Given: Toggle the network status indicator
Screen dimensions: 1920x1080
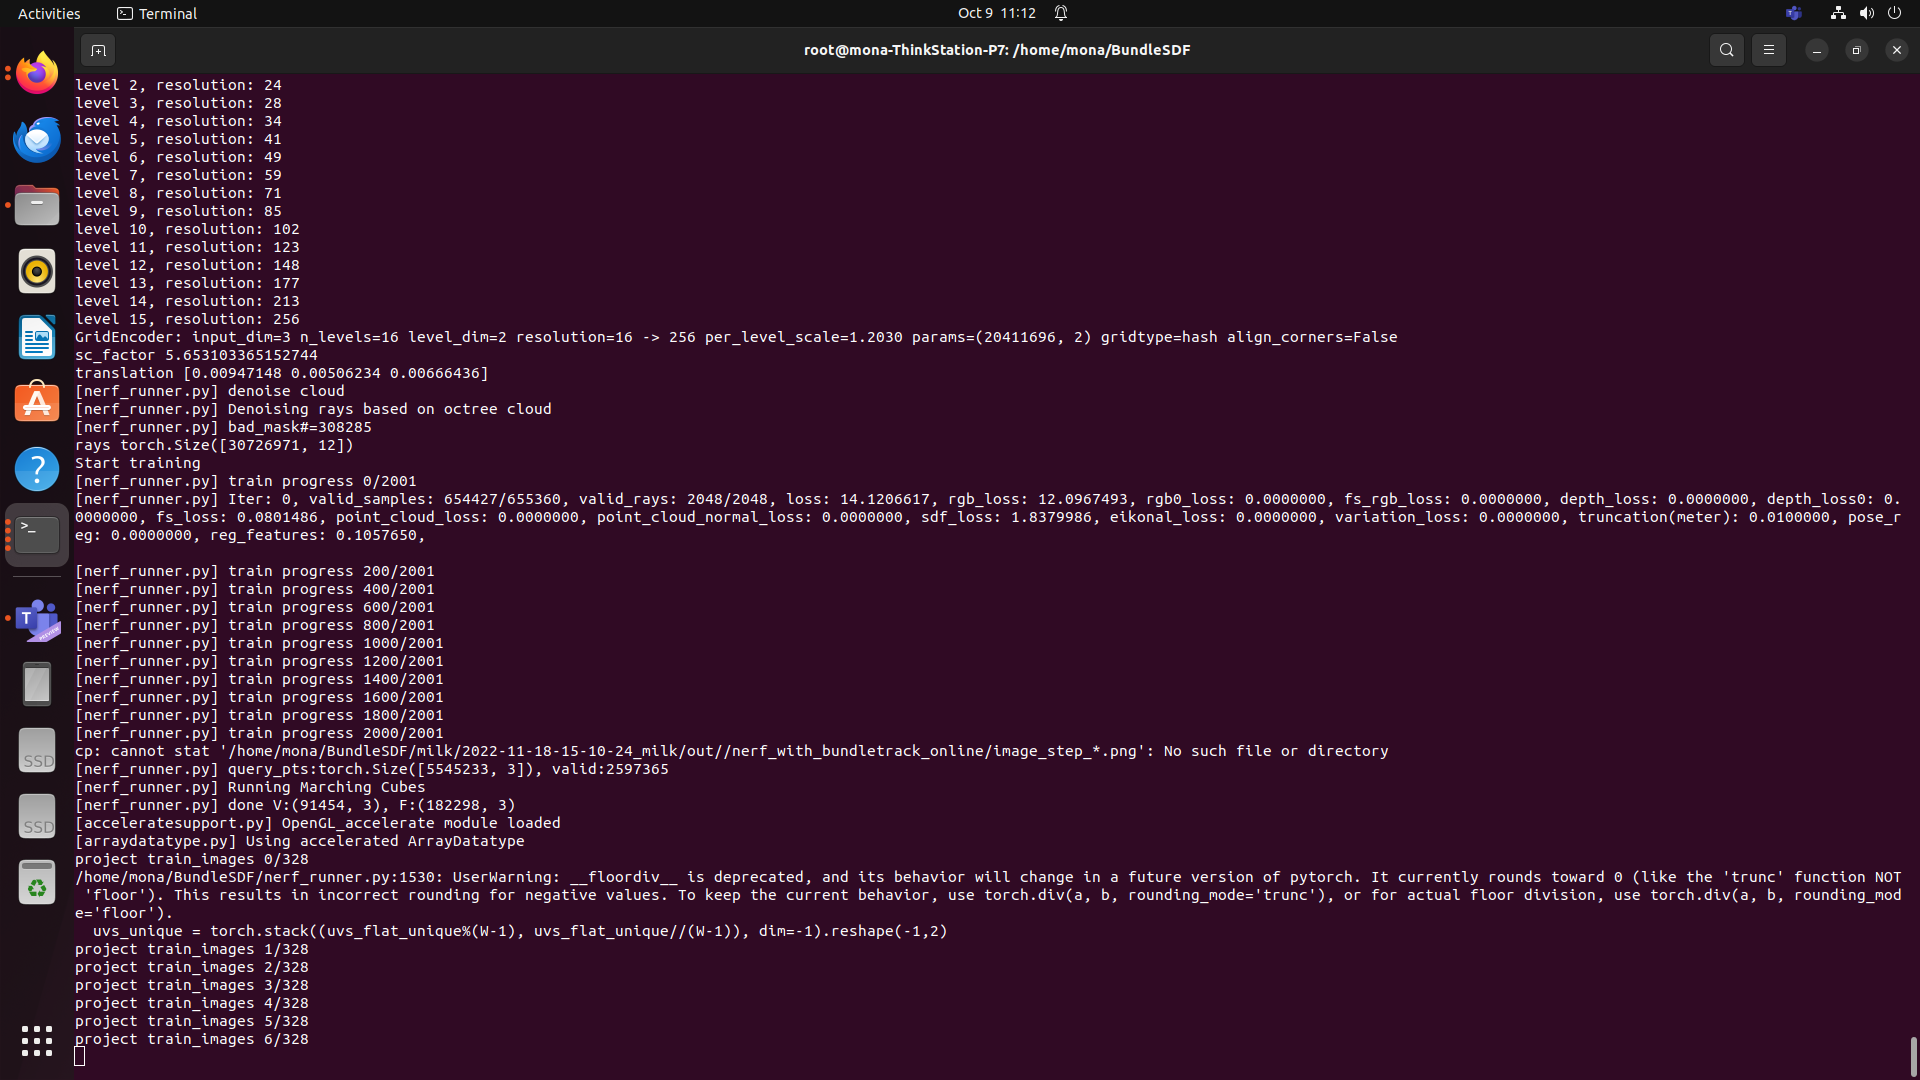Looking at the screenshot, I should click(x=1837, y=13).
